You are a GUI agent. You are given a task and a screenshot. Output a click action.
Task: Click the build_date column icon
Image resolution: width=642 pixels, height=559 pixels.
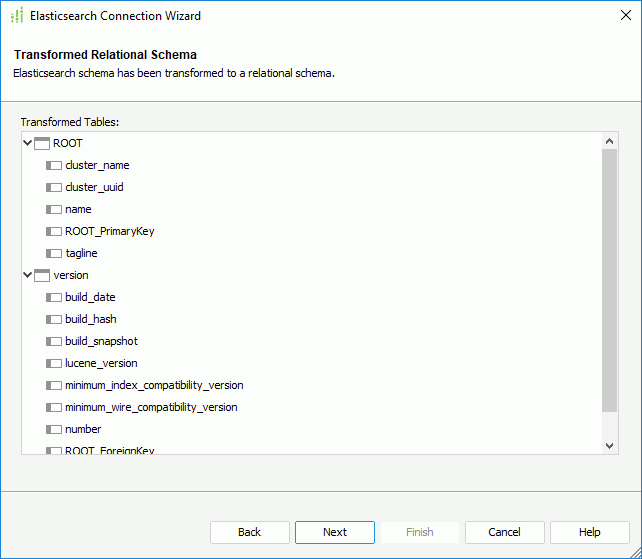[x=54, y=297]
